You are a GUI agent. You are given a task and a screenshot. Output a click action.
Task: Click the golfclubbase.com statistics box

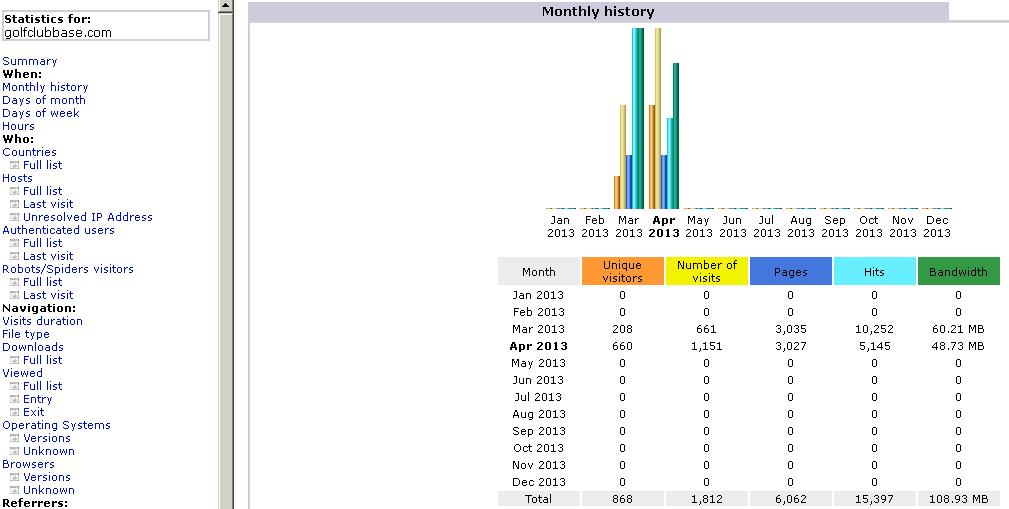[106, 26]
